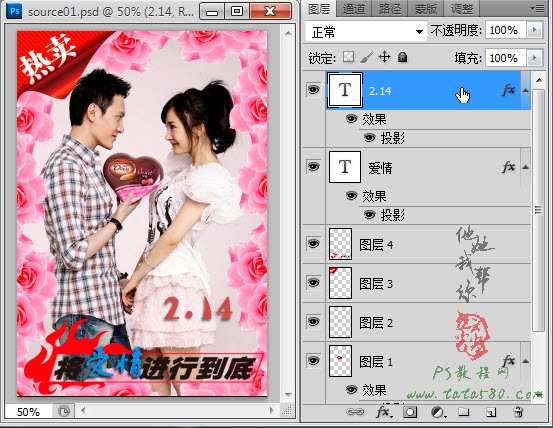Delete layer with trash icon
The image size is (553, 428).
[x=518, y=411]
